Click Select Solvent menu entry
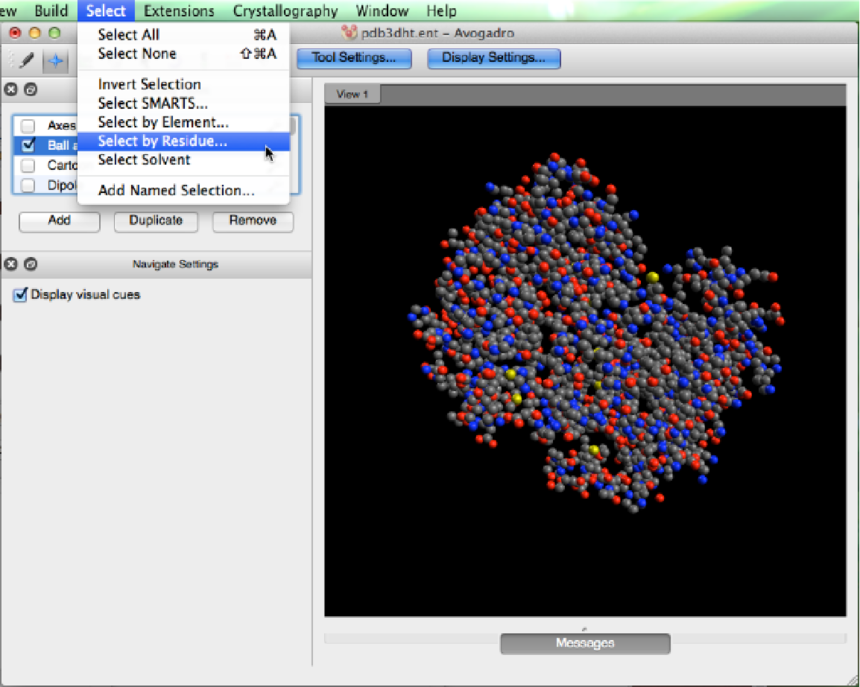 (x=144, y=160)
